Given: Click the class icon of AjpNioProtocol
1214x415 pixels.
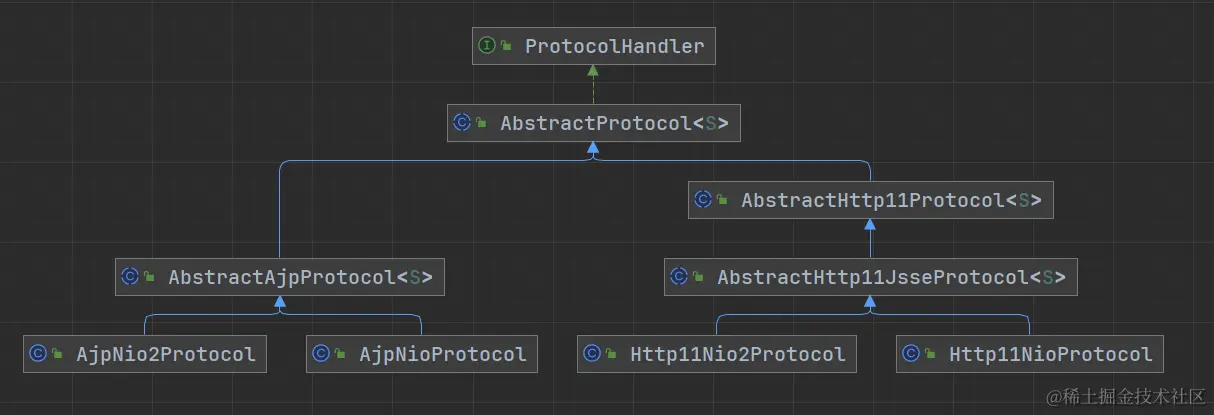Looking at the screenshot, I should (321, 353).
